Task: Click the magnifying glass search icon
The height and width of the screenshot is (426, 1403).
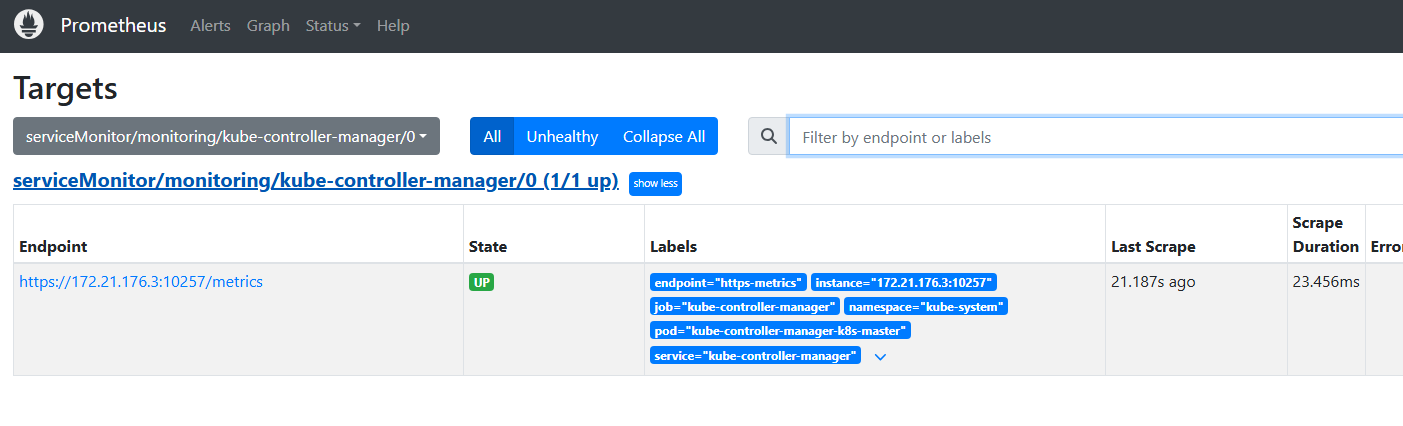Action: (768, 137)
